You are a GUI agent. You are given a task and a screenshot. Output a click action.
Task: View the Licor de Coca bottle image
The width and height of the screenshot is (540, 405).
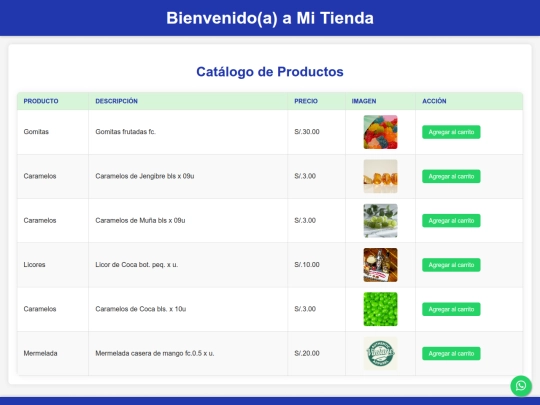click(380, 265)
